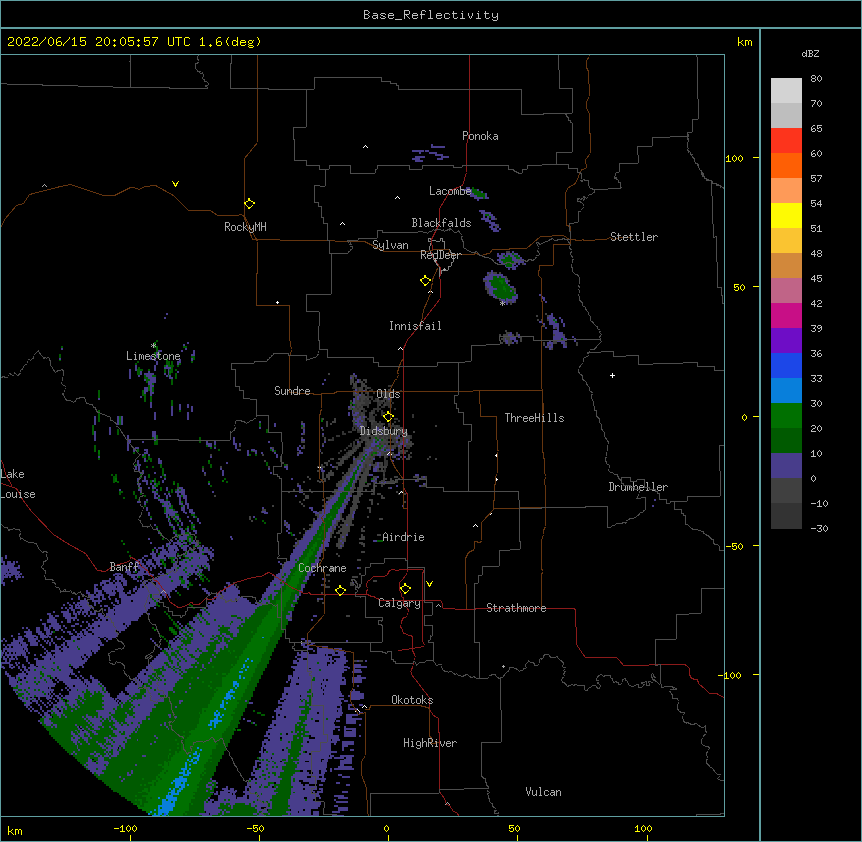
Task: Select the Airdrie label
Action: pyautogui.click(x=403, y=537)
